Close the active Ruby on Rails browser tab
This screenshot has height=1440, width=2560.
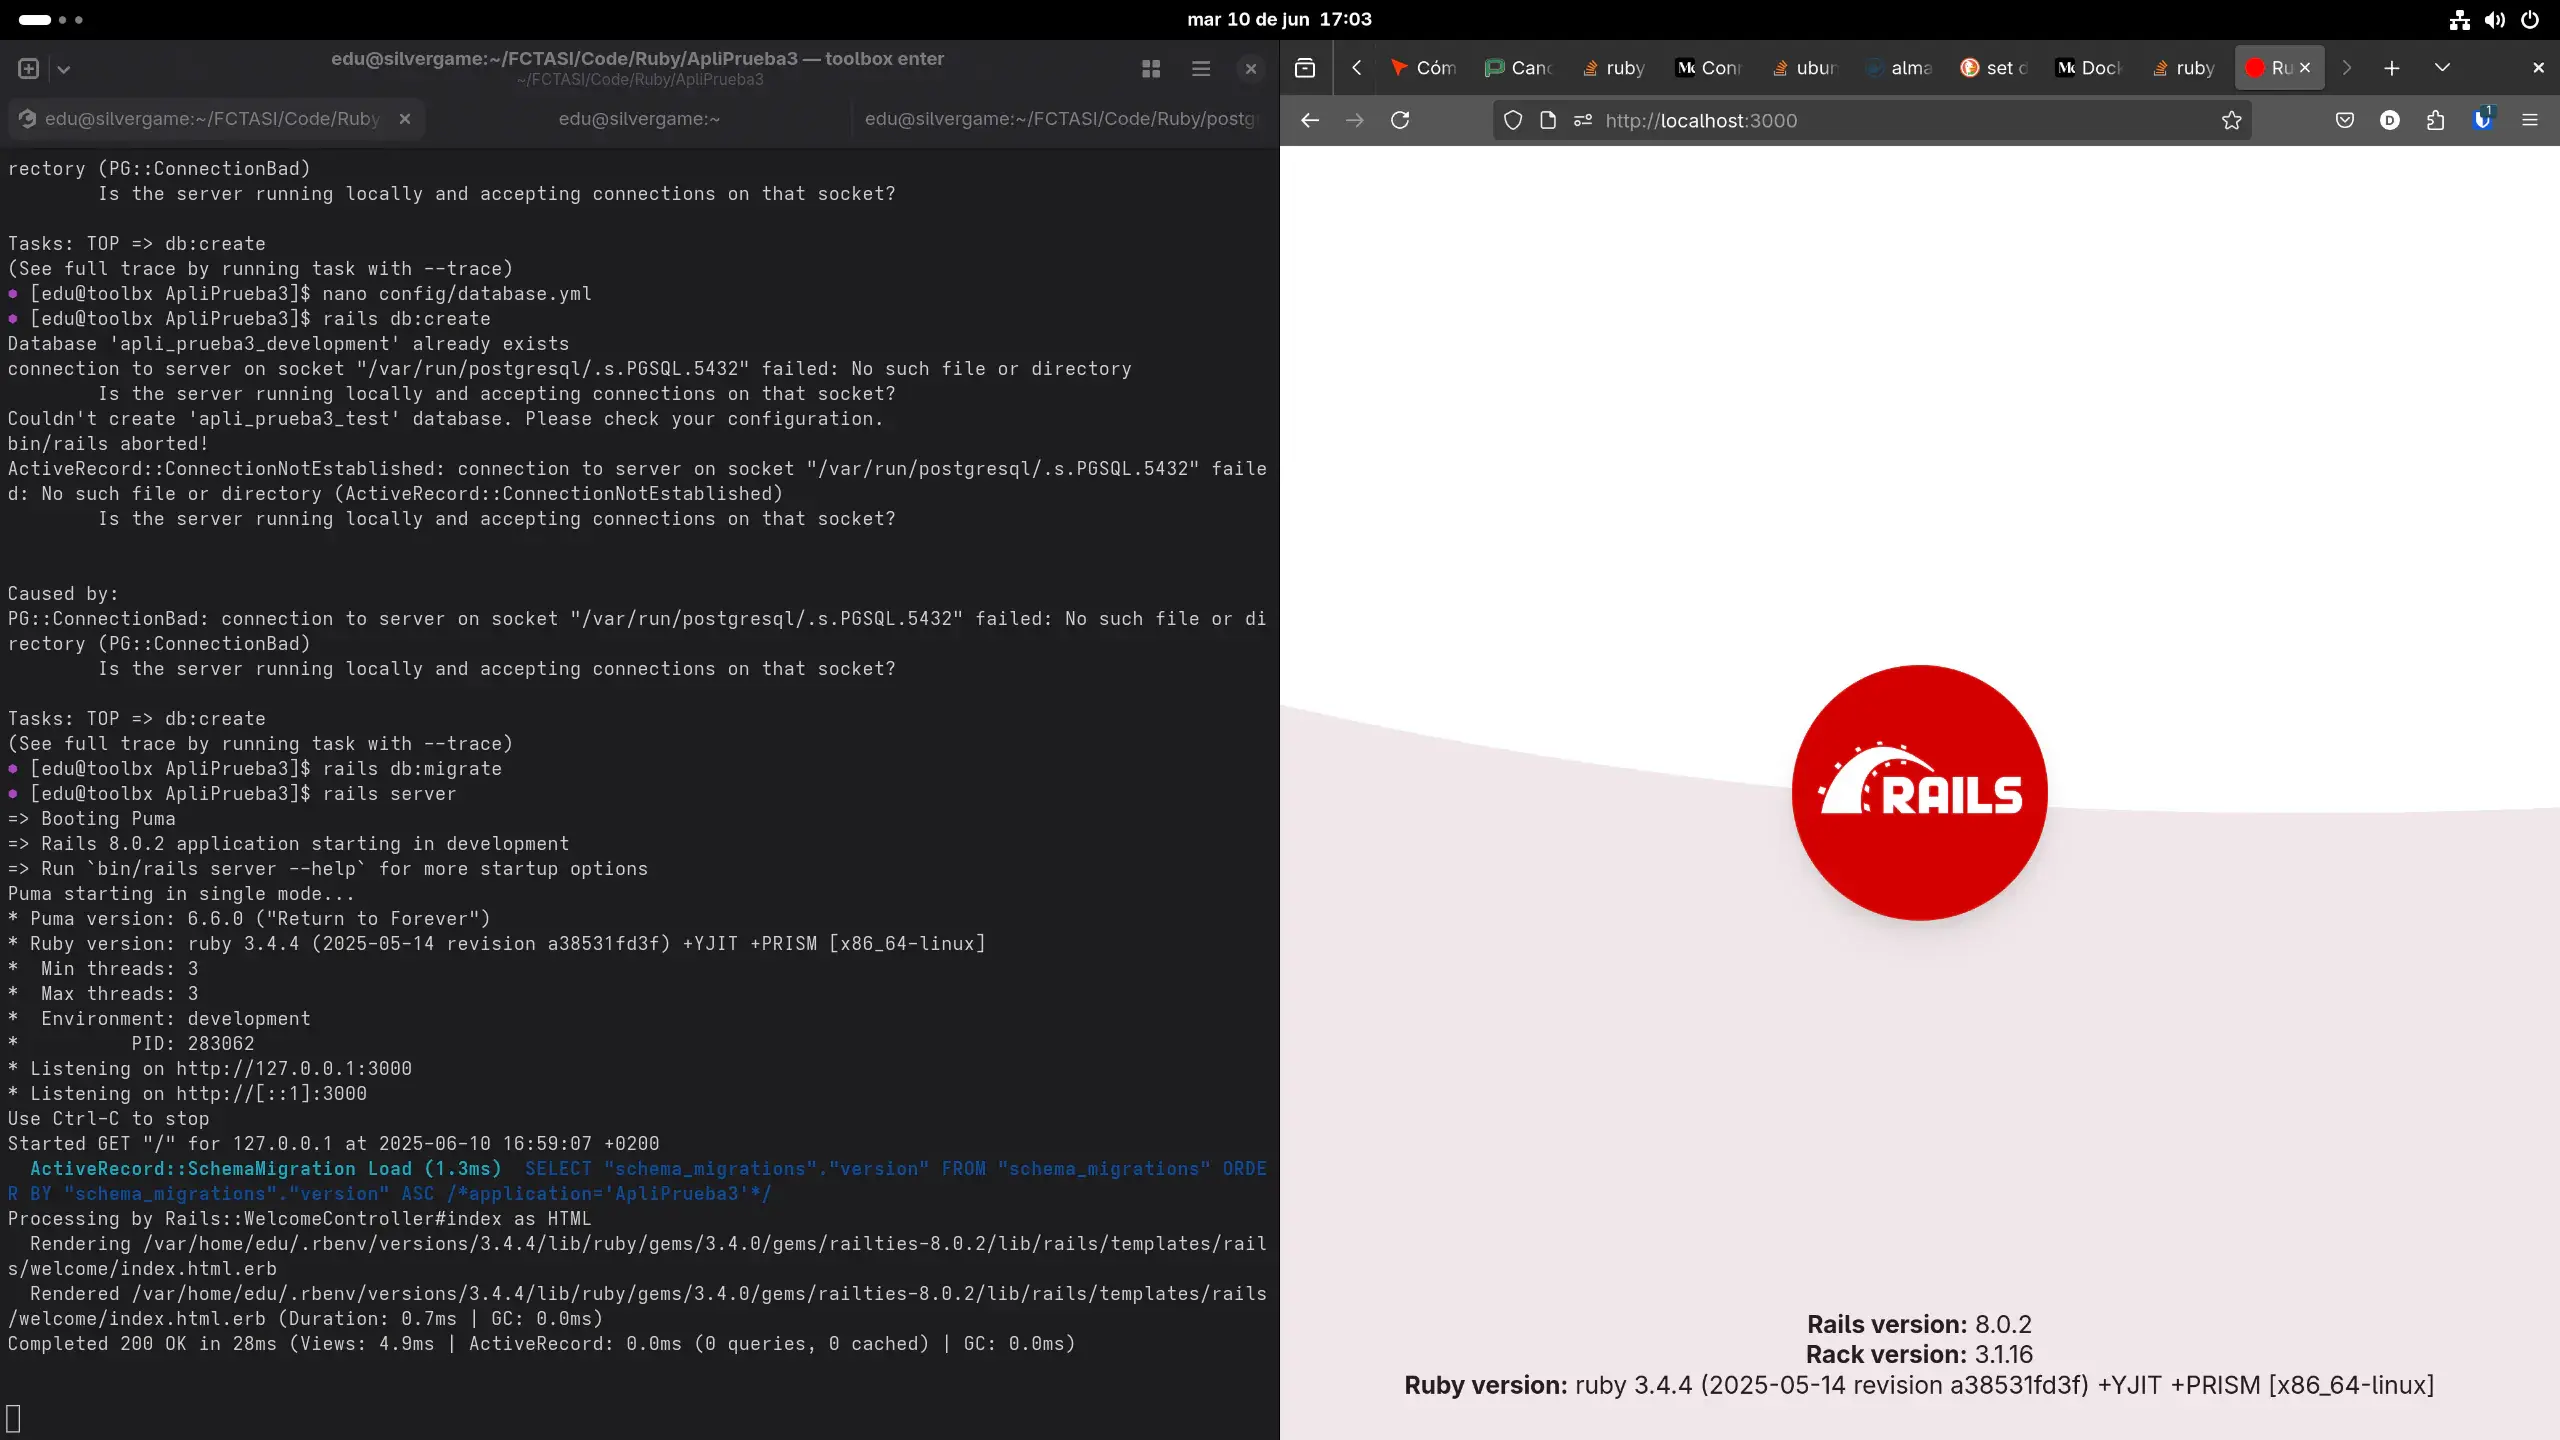point(2305,68)
